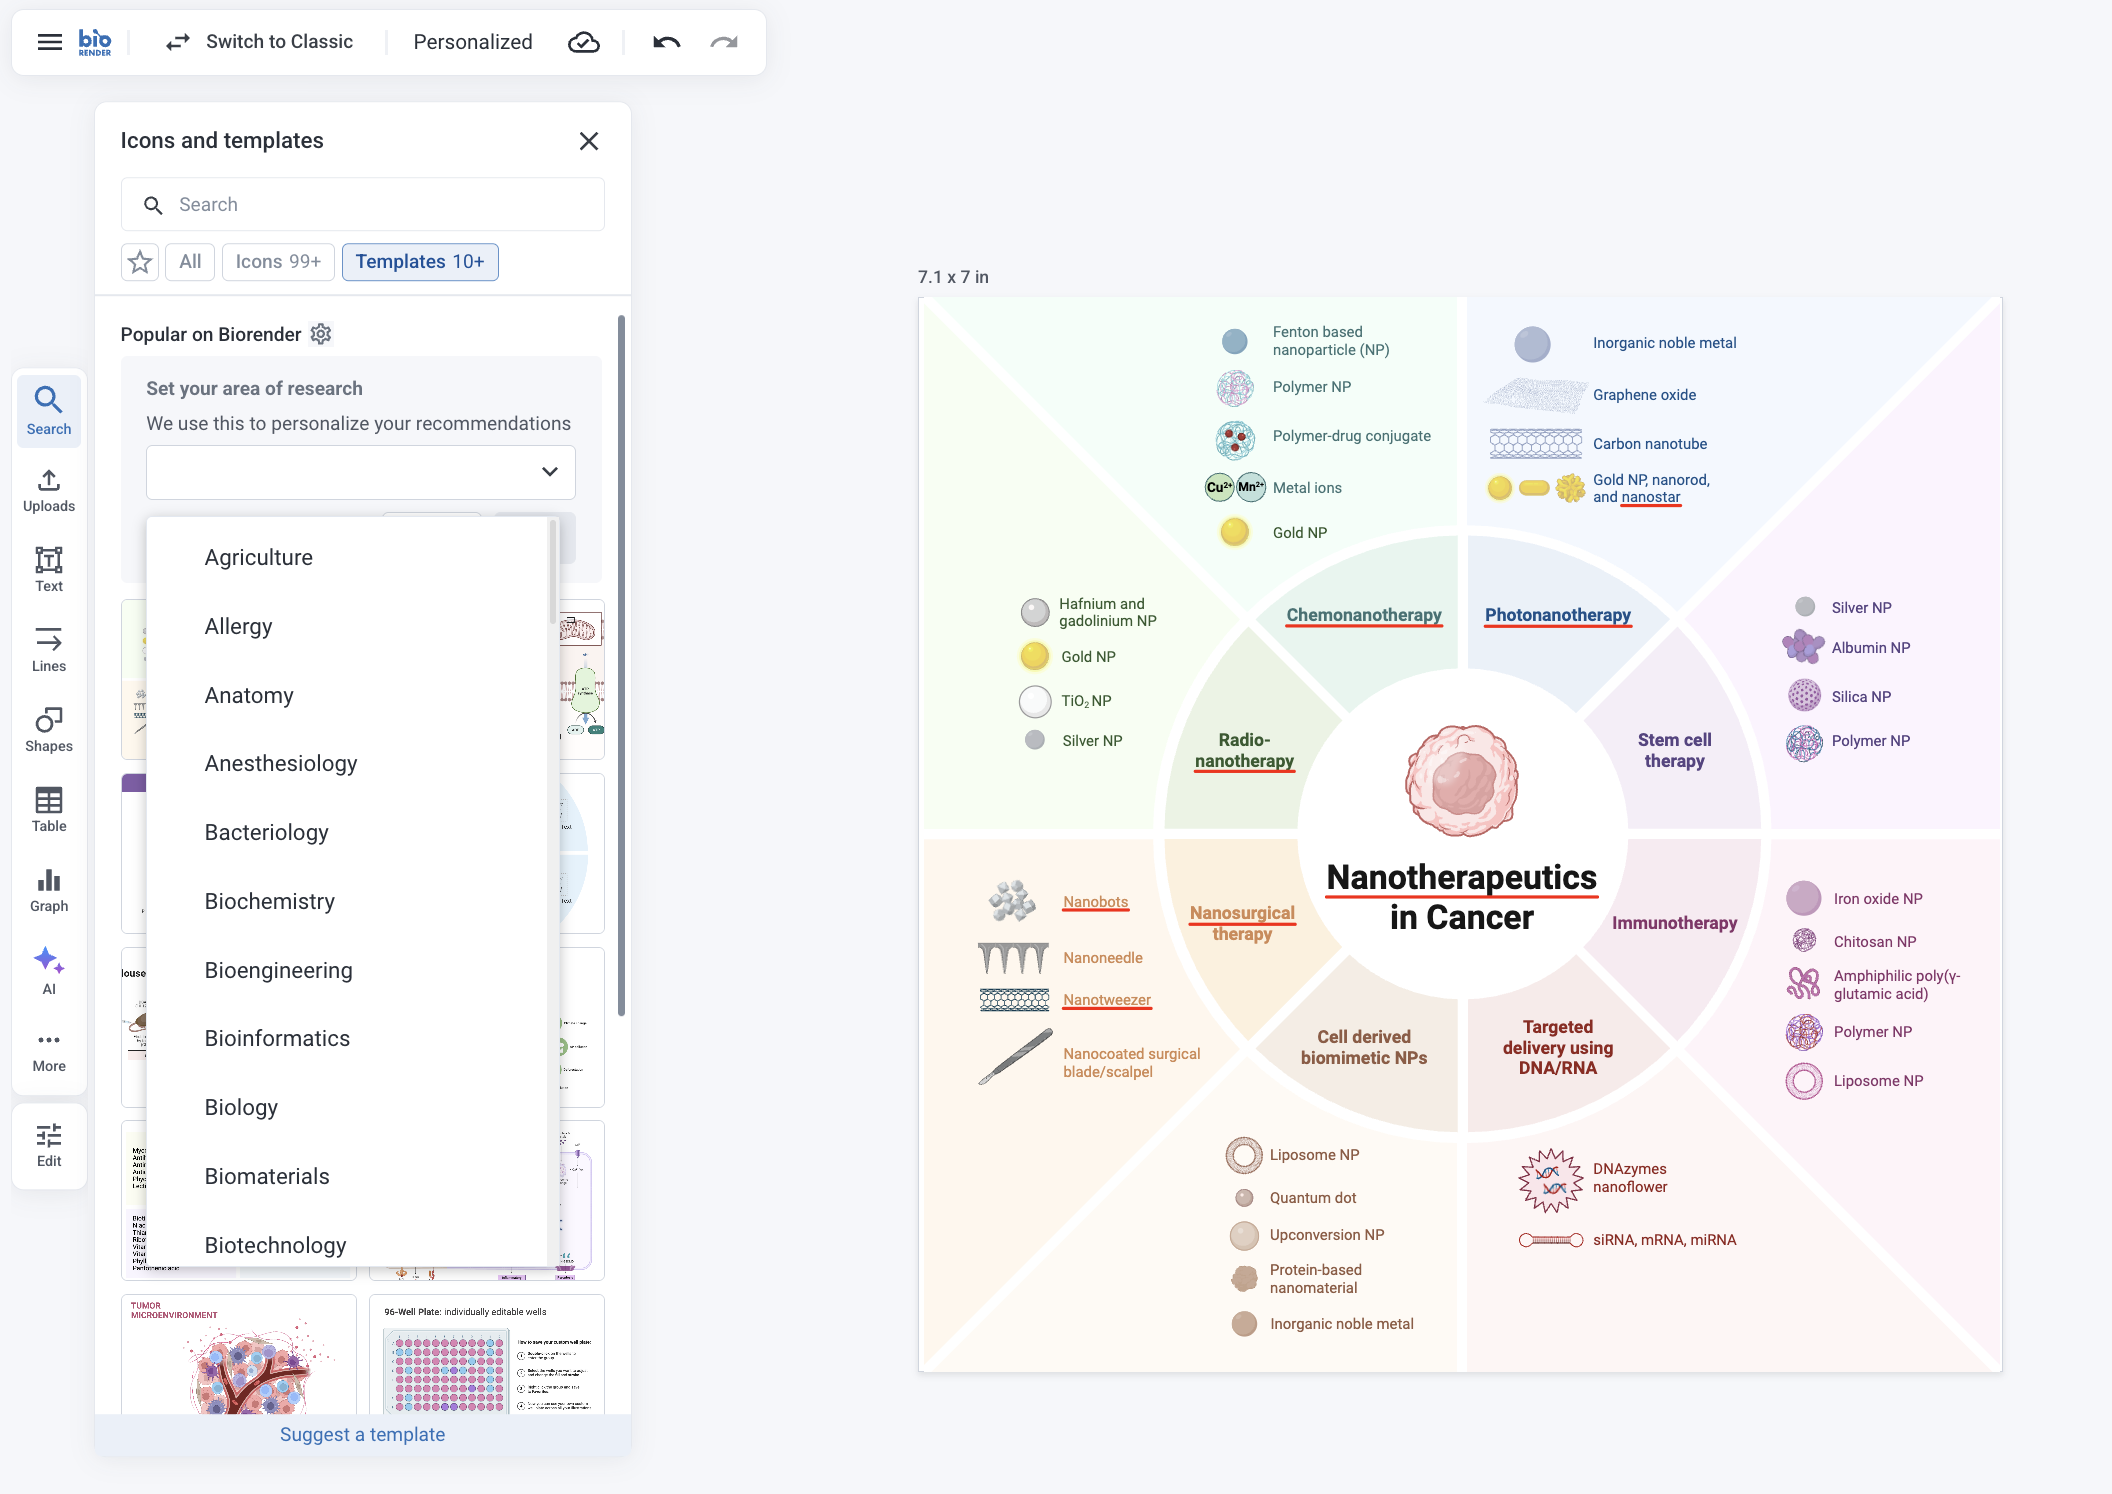Viewport: 2112px width, 1494px height.
Task: Click the Suggest a template link
Action: click(x=362, y=1434)
